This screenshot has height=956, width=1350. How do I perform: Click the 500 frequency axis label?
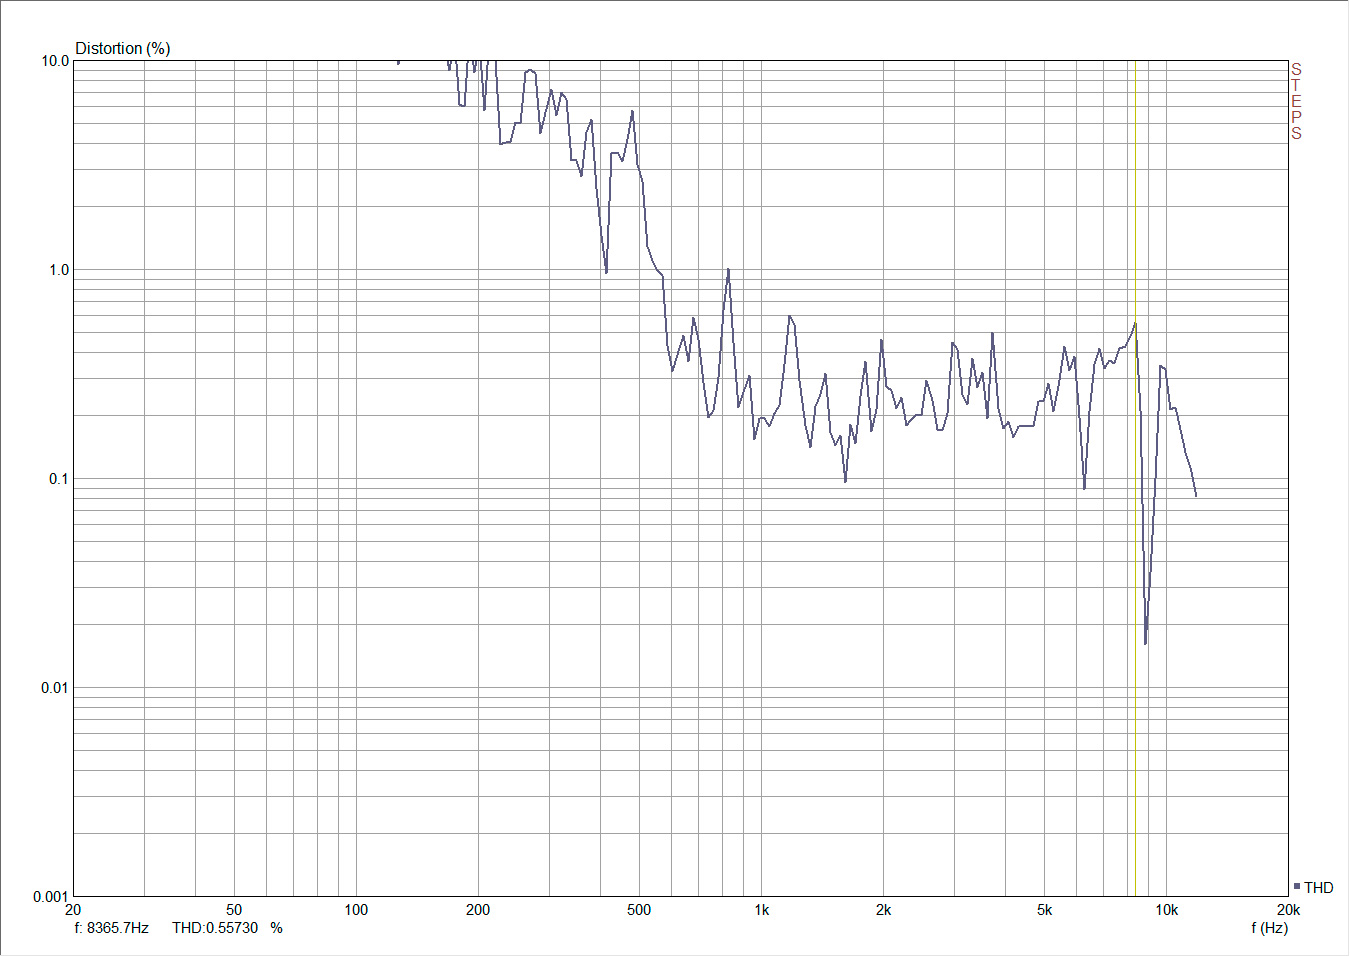639,910
